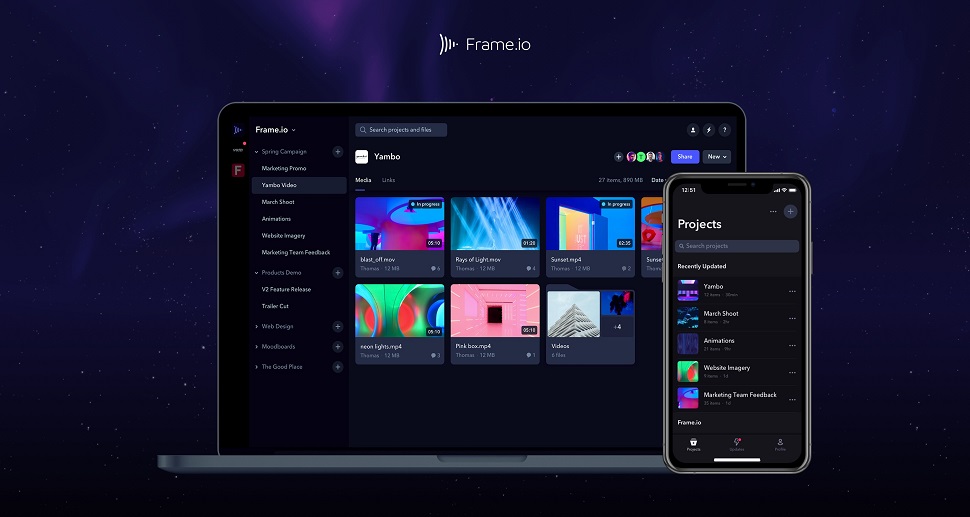Image resolution: width=970 pixels, height=517 pixels.
Task: Click the Share button
Action: tap(685, 157)
